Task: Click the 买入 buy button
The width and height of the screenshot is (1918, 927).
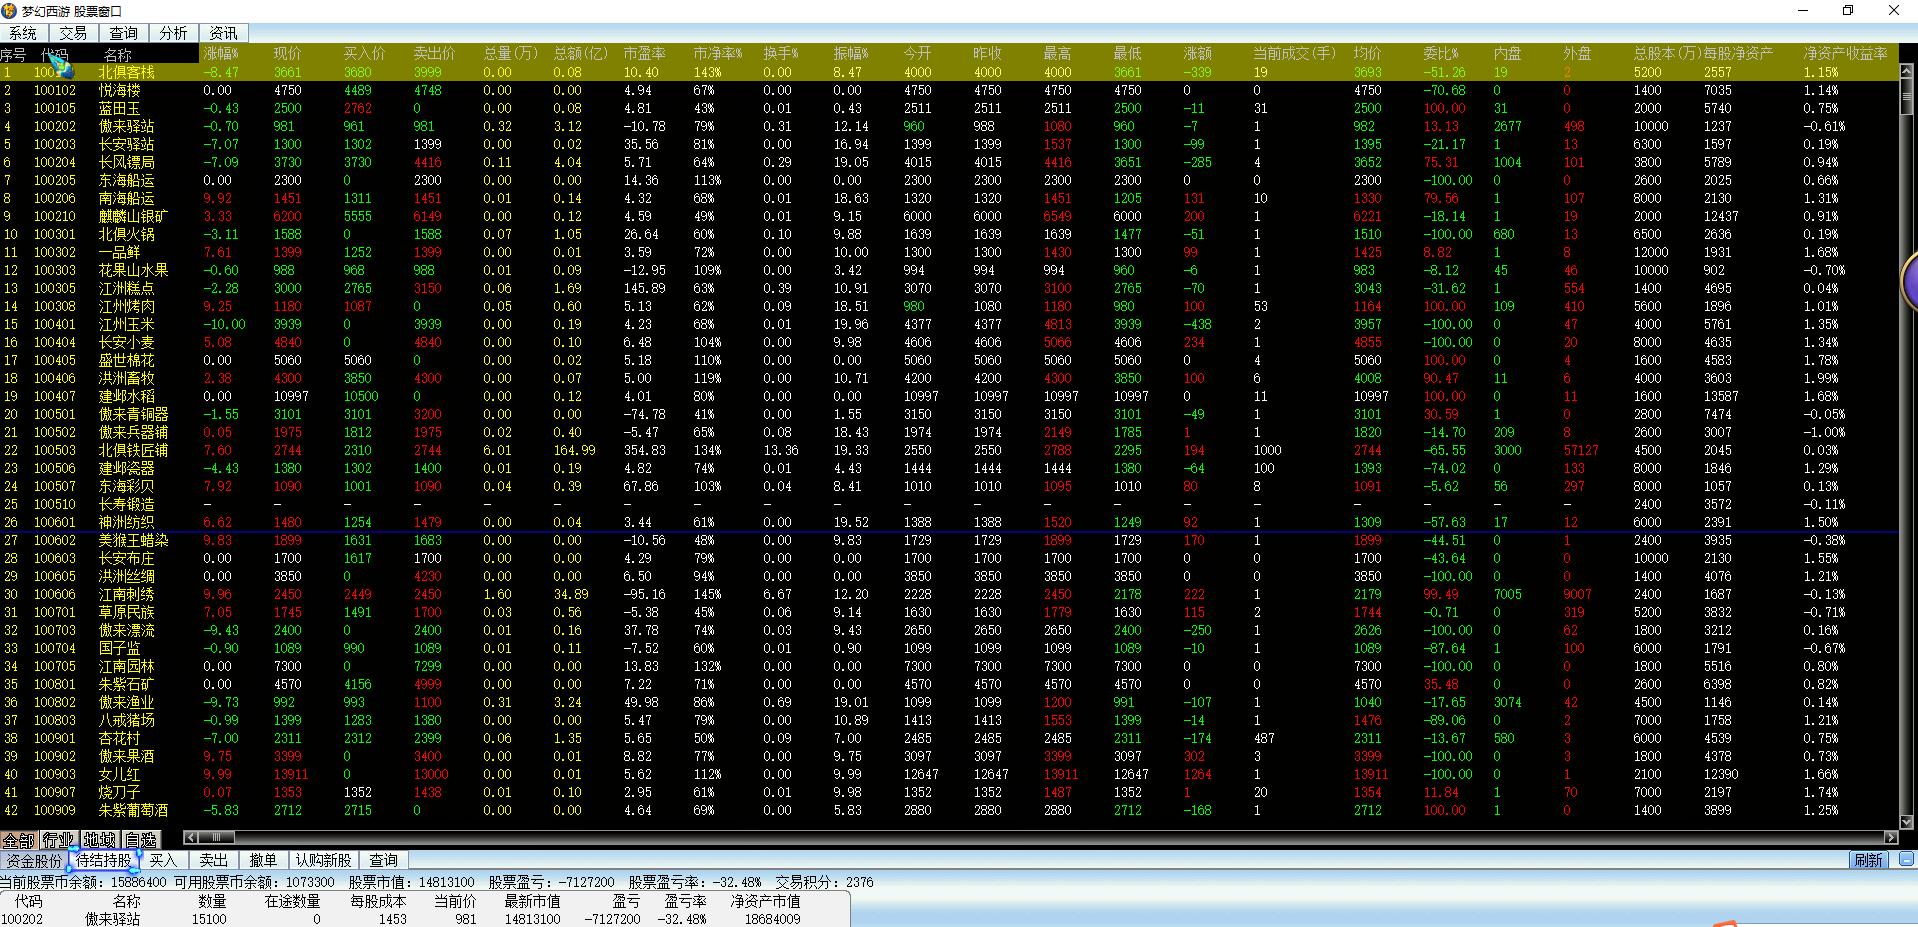Action: point(163,860)
